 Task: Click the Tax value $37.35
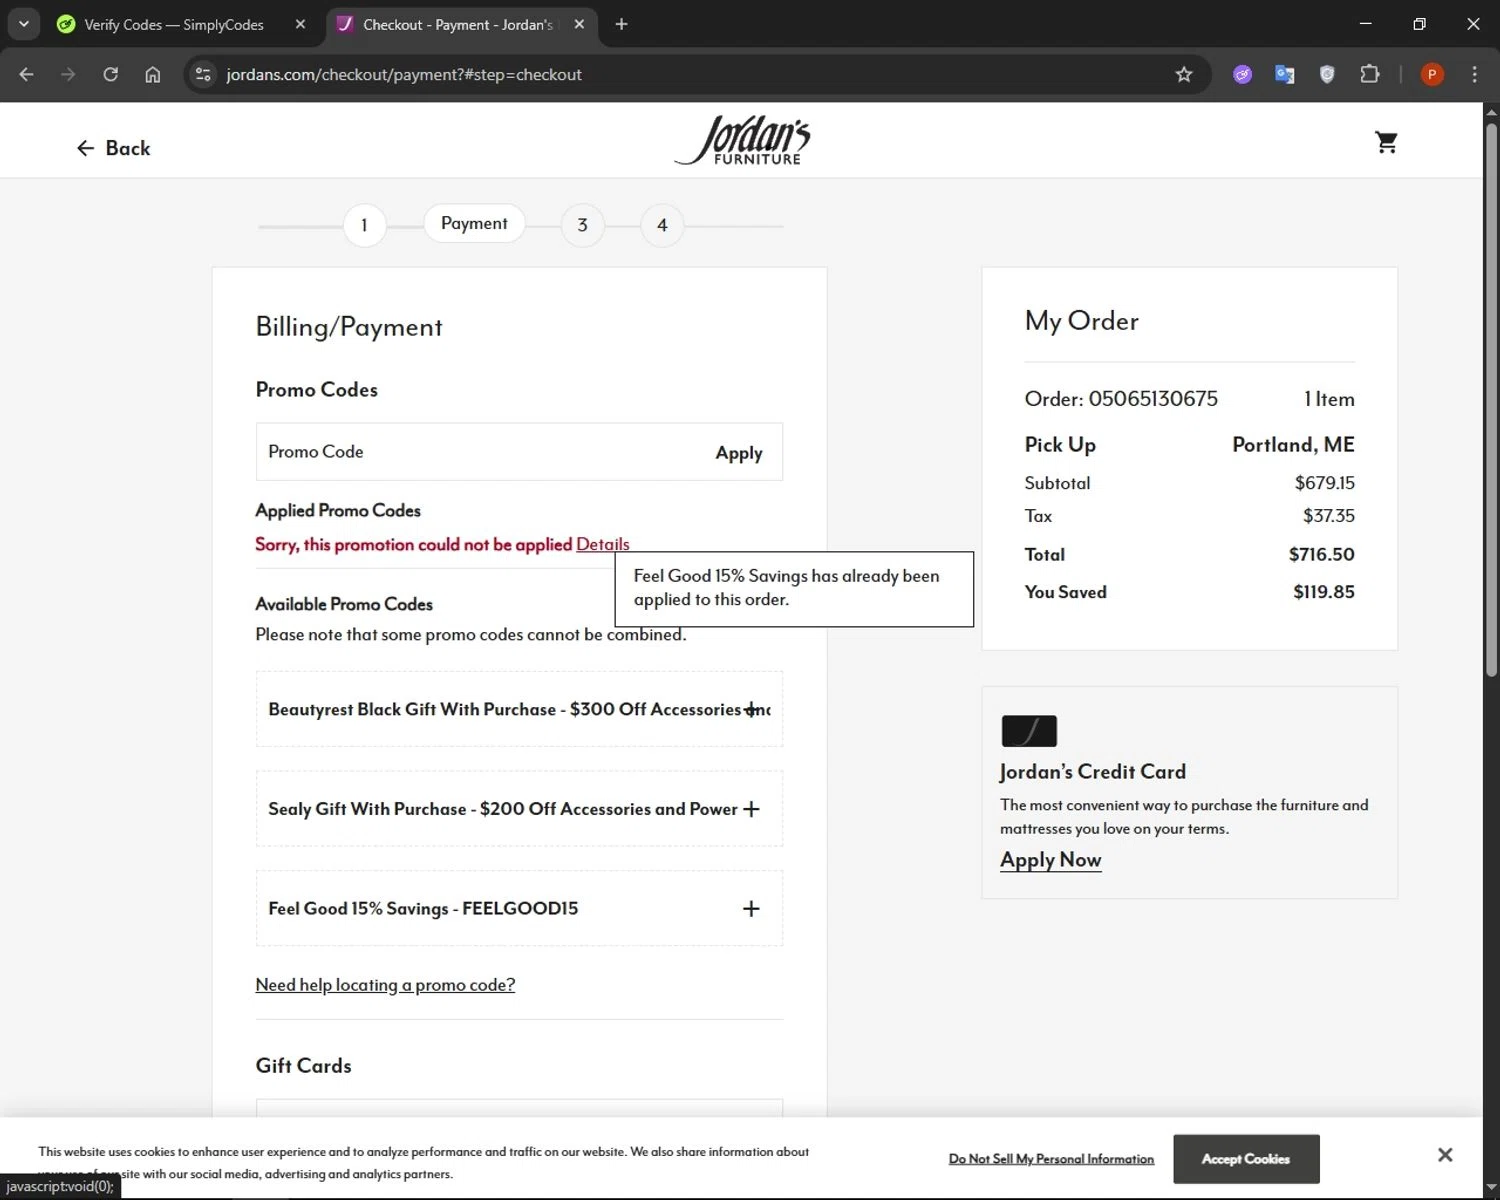pyautogui.click(x=1329, y=516)
